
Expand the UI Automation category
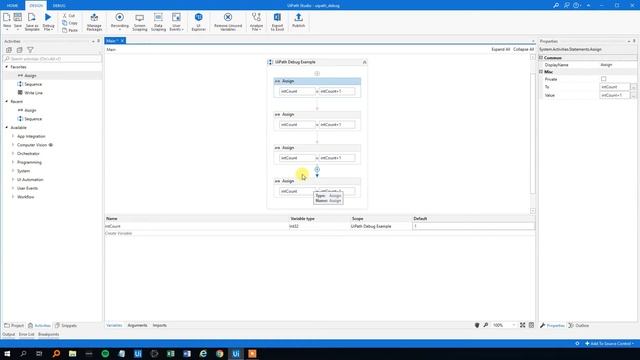click(13, 180)
